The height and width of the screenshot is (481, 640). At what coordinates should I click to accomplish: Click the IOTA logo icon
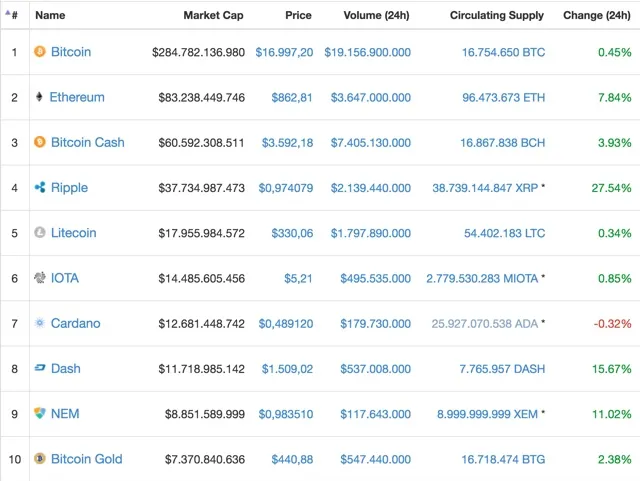click(40, 278)
